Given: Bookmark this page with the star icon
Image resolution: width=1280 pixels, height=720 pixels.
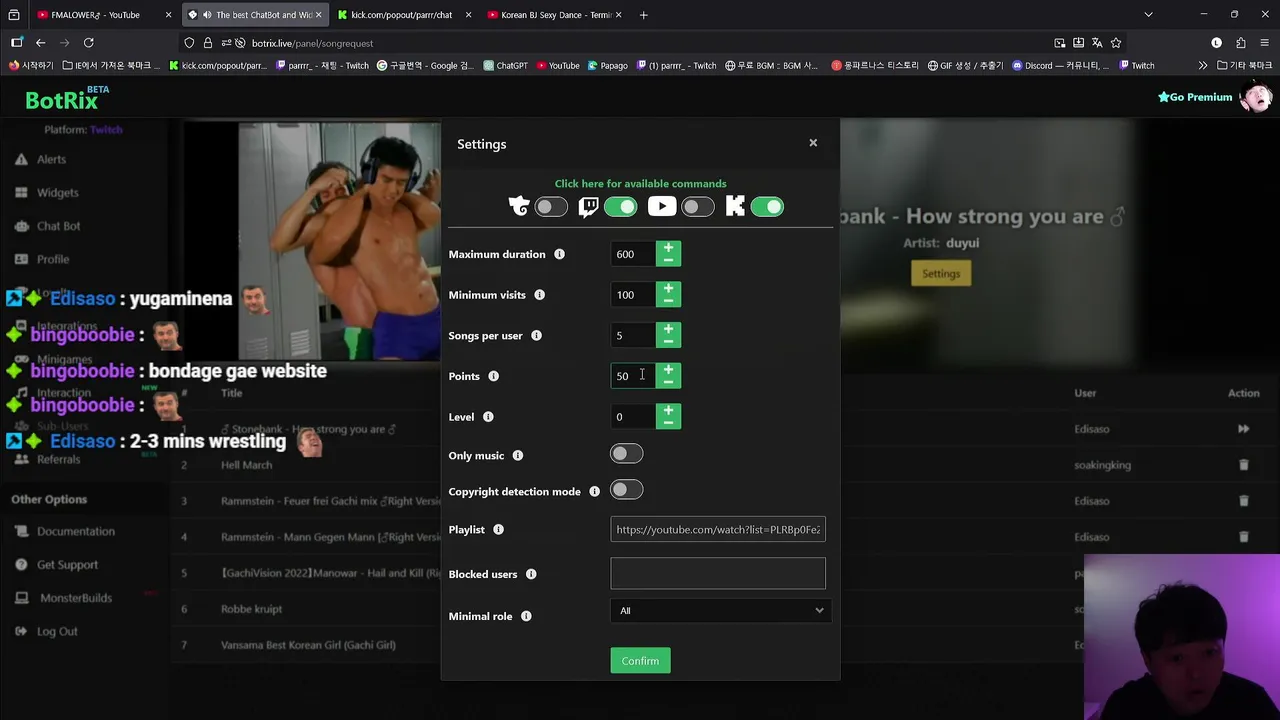Looking at the screenshot, I should click(1116, 43).
